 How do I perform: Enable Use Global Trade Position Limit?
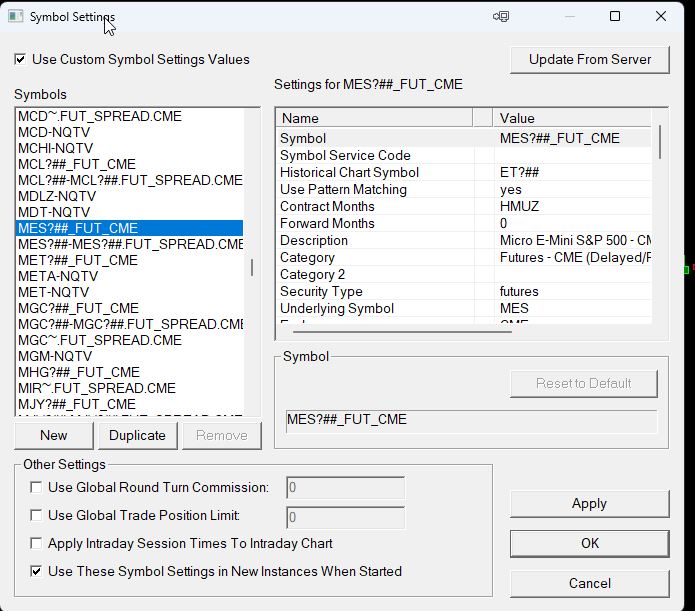click(x=36, y=515)
